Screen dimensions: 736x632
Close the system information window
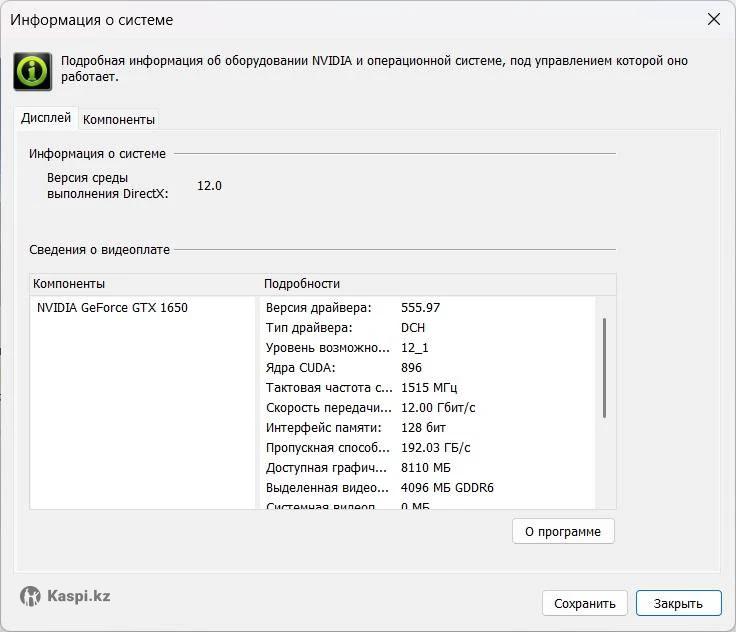[x=714, y=20]
